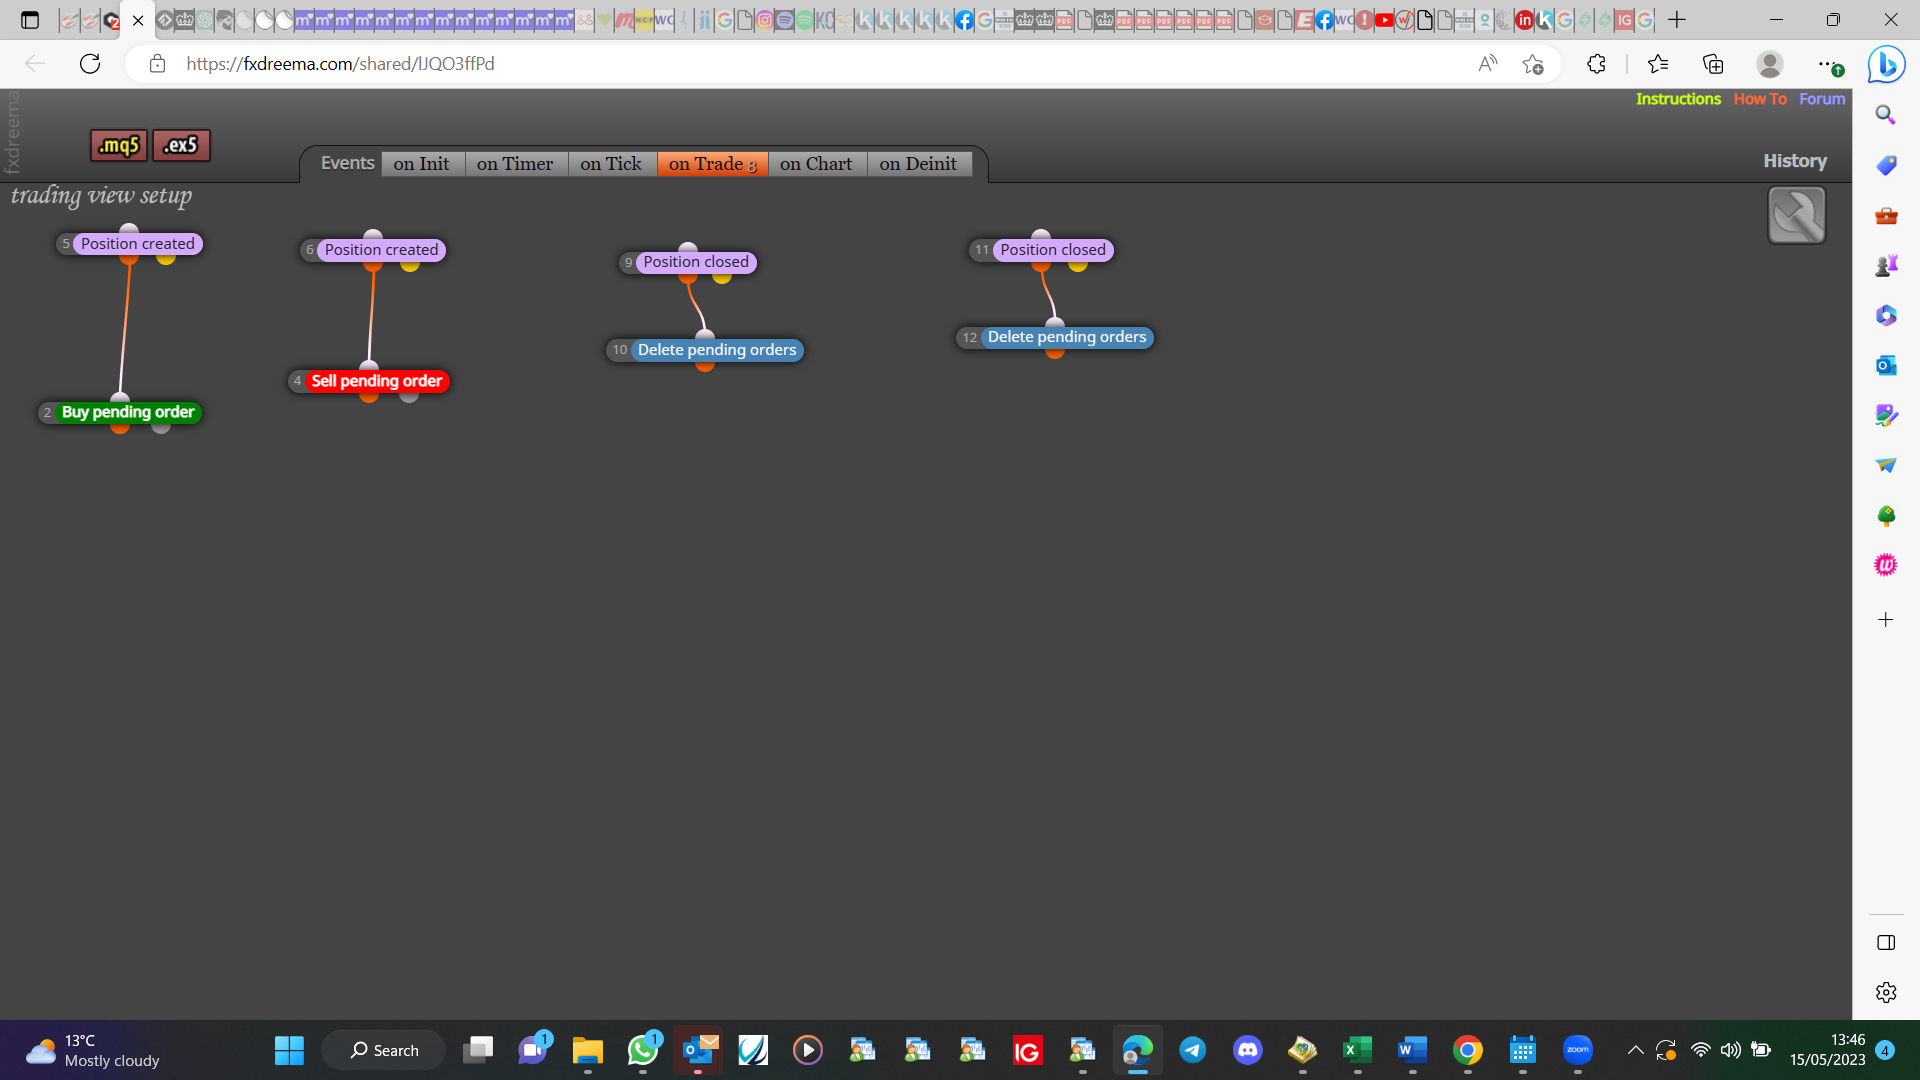Select the on Trade tab

point(712,164)
